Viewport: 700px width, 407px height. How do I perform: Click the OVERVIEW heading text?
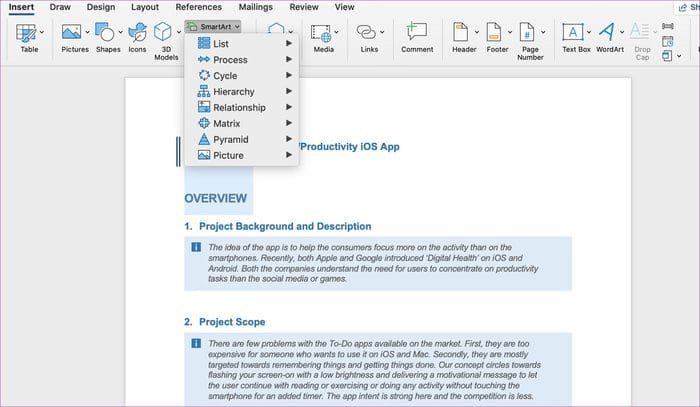[216, 198]
